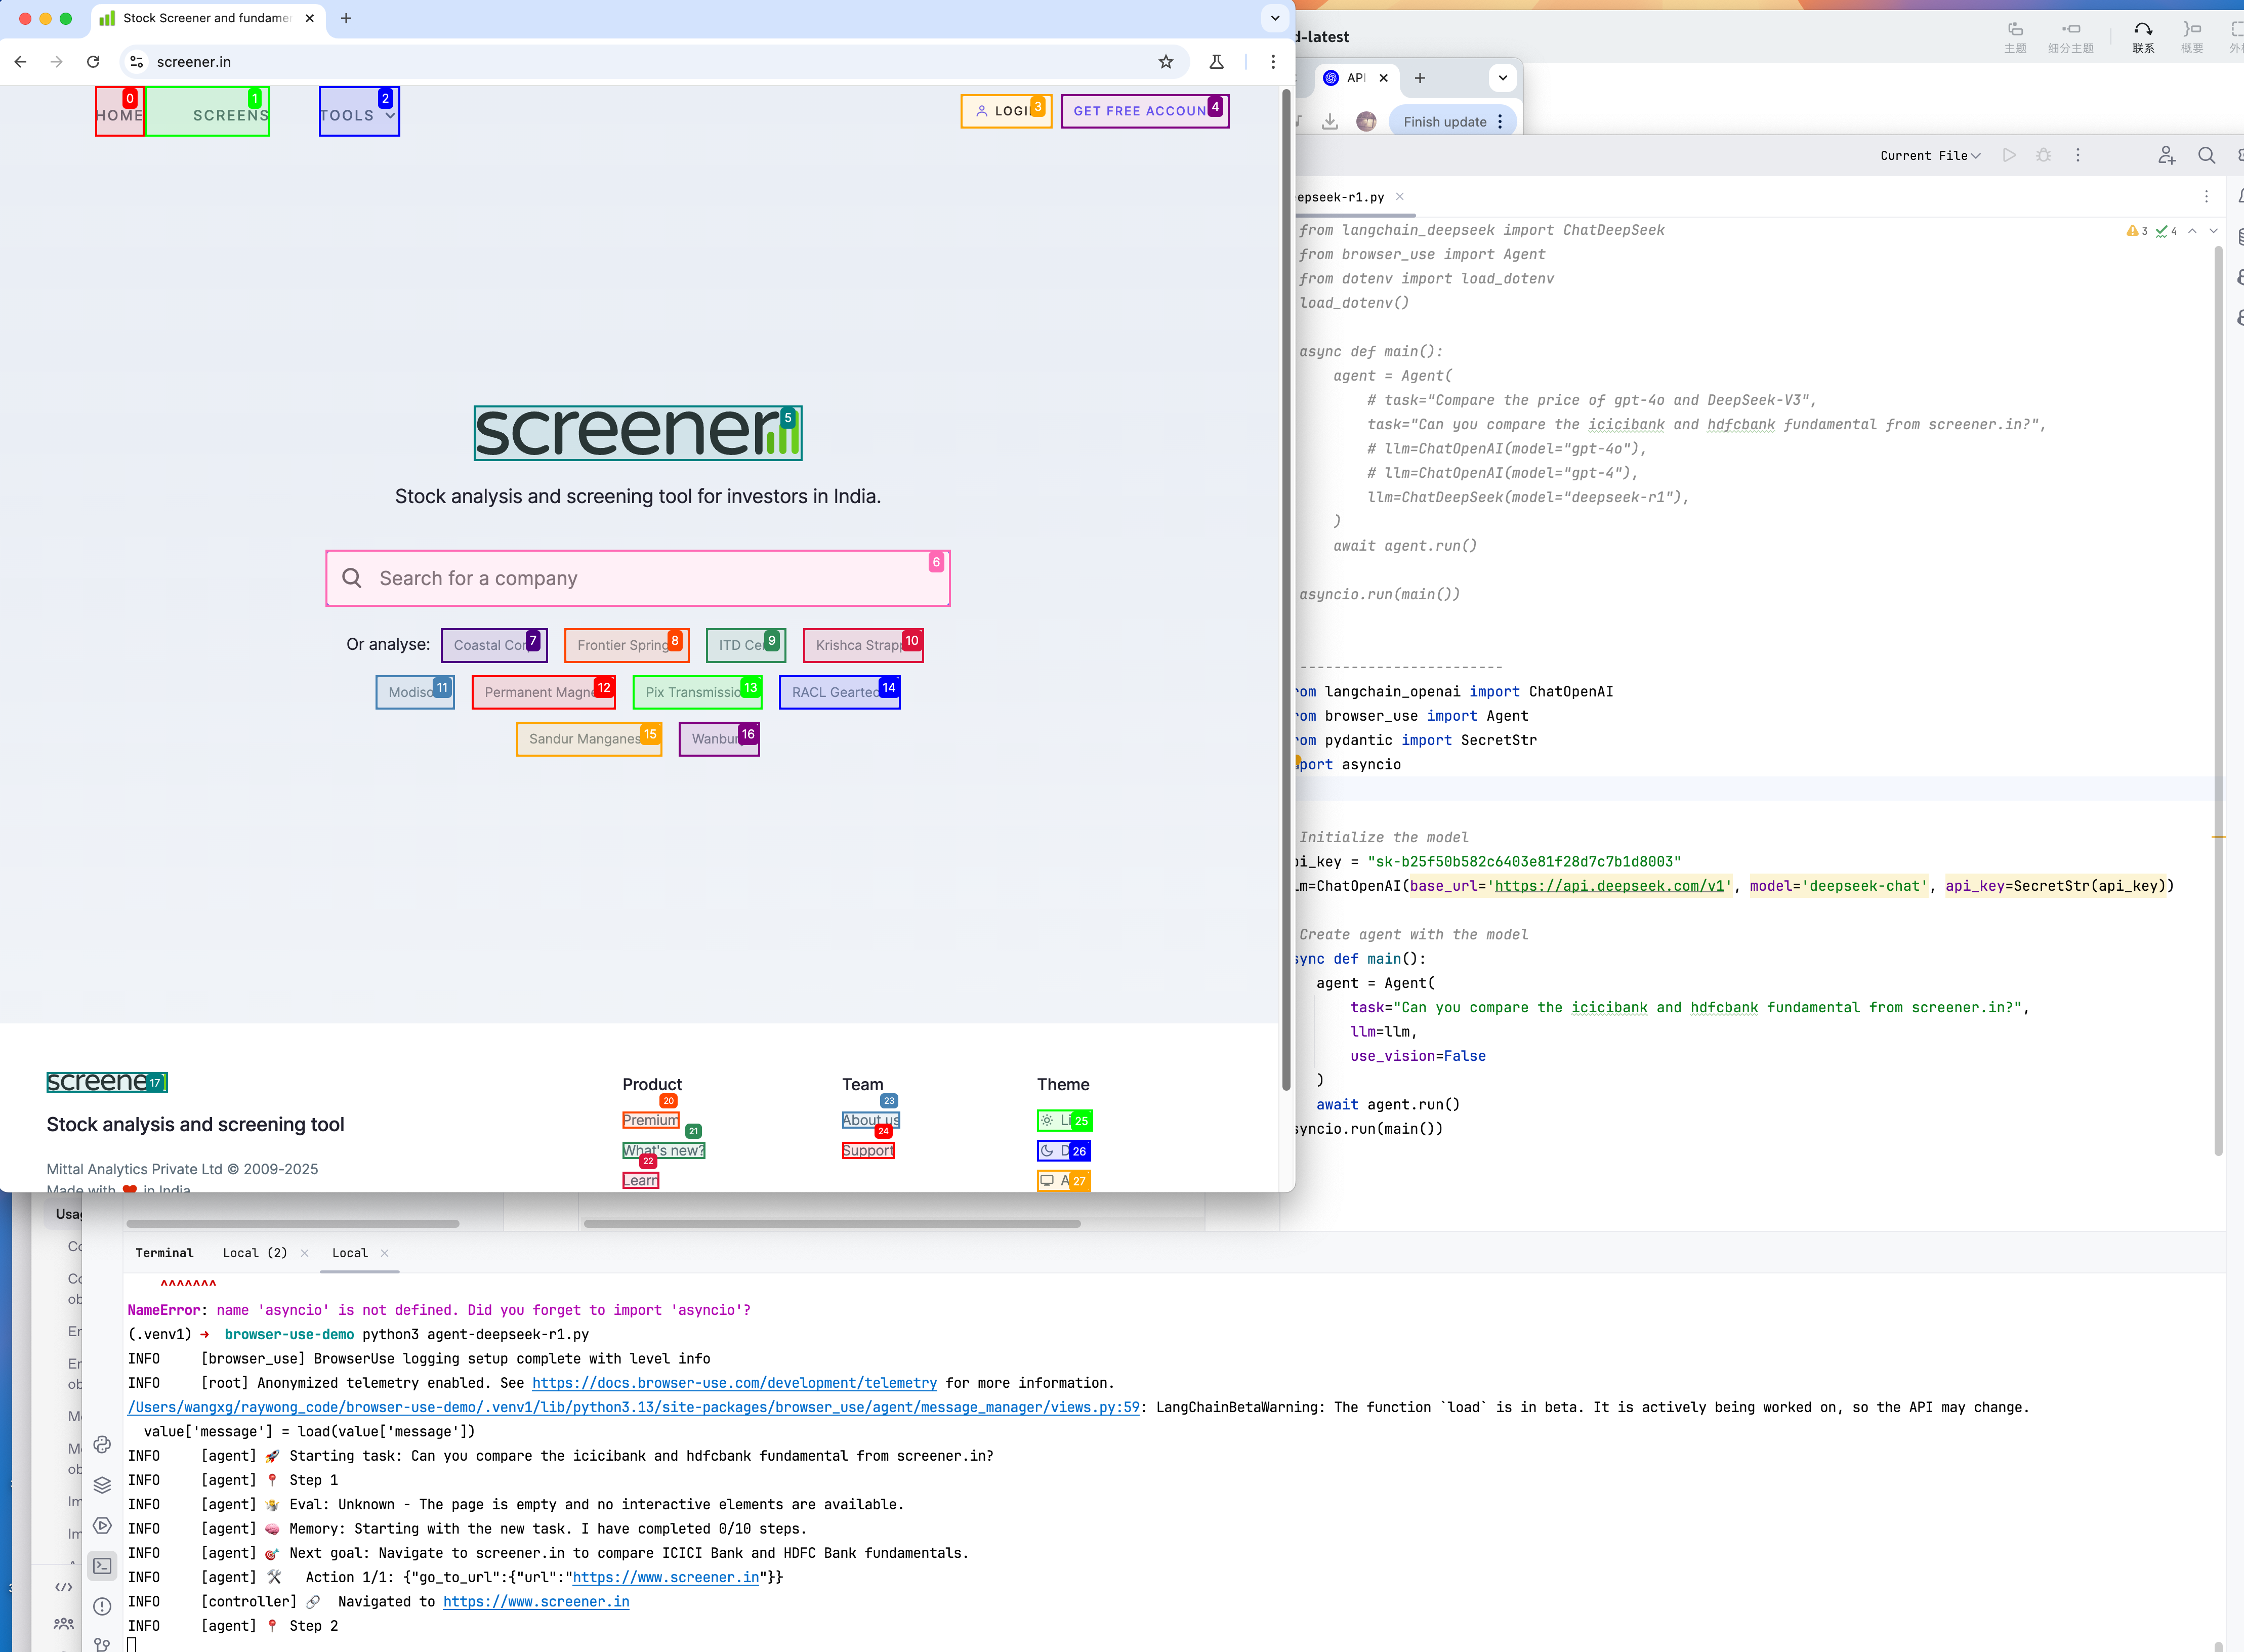This screenshot has height=1652, width=2244.
Task: Jump to next highlighted problem arrow in editor
Action: (x=2214, y=231)
